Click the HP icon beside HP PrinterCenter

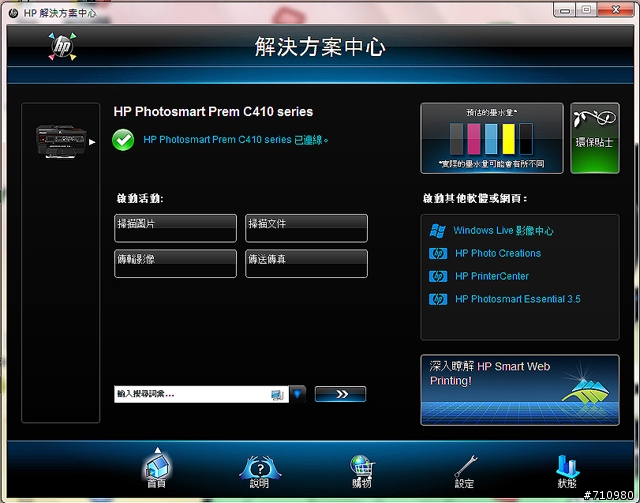(438, 276)
